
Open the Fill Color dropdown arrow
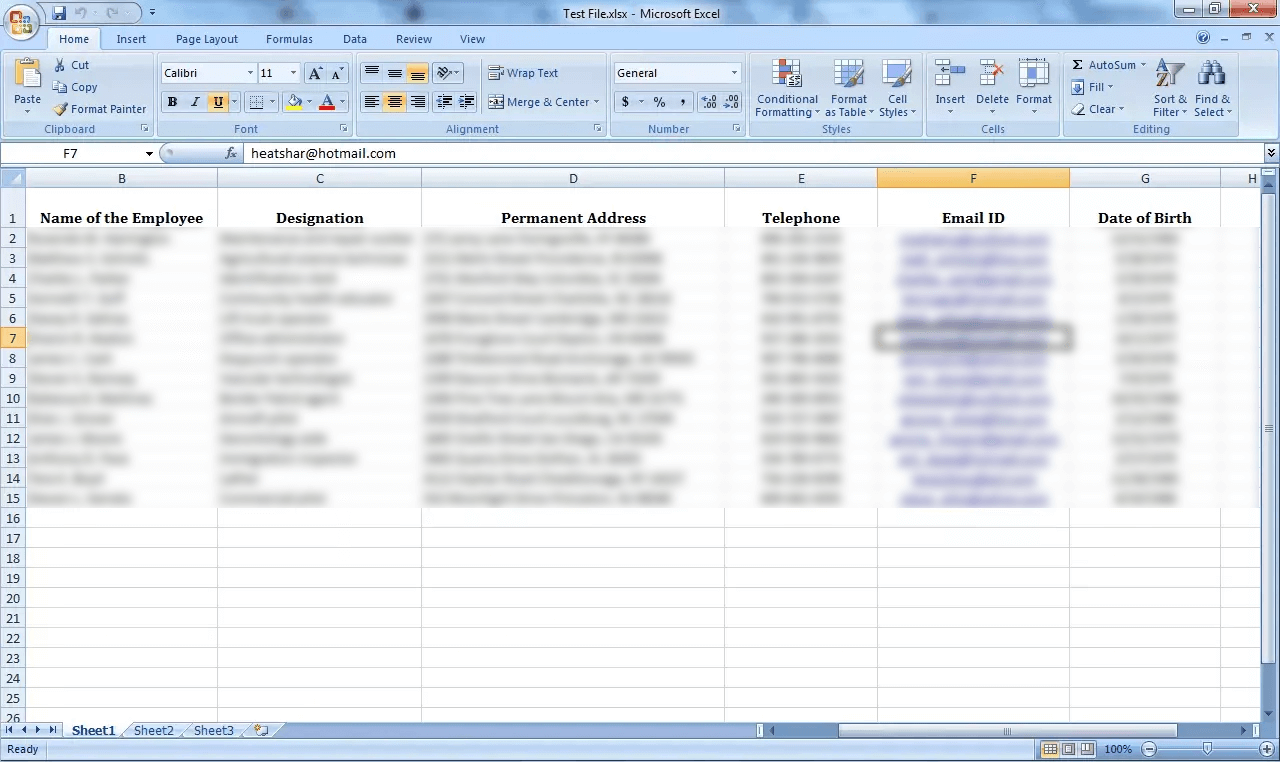(310, 102)
